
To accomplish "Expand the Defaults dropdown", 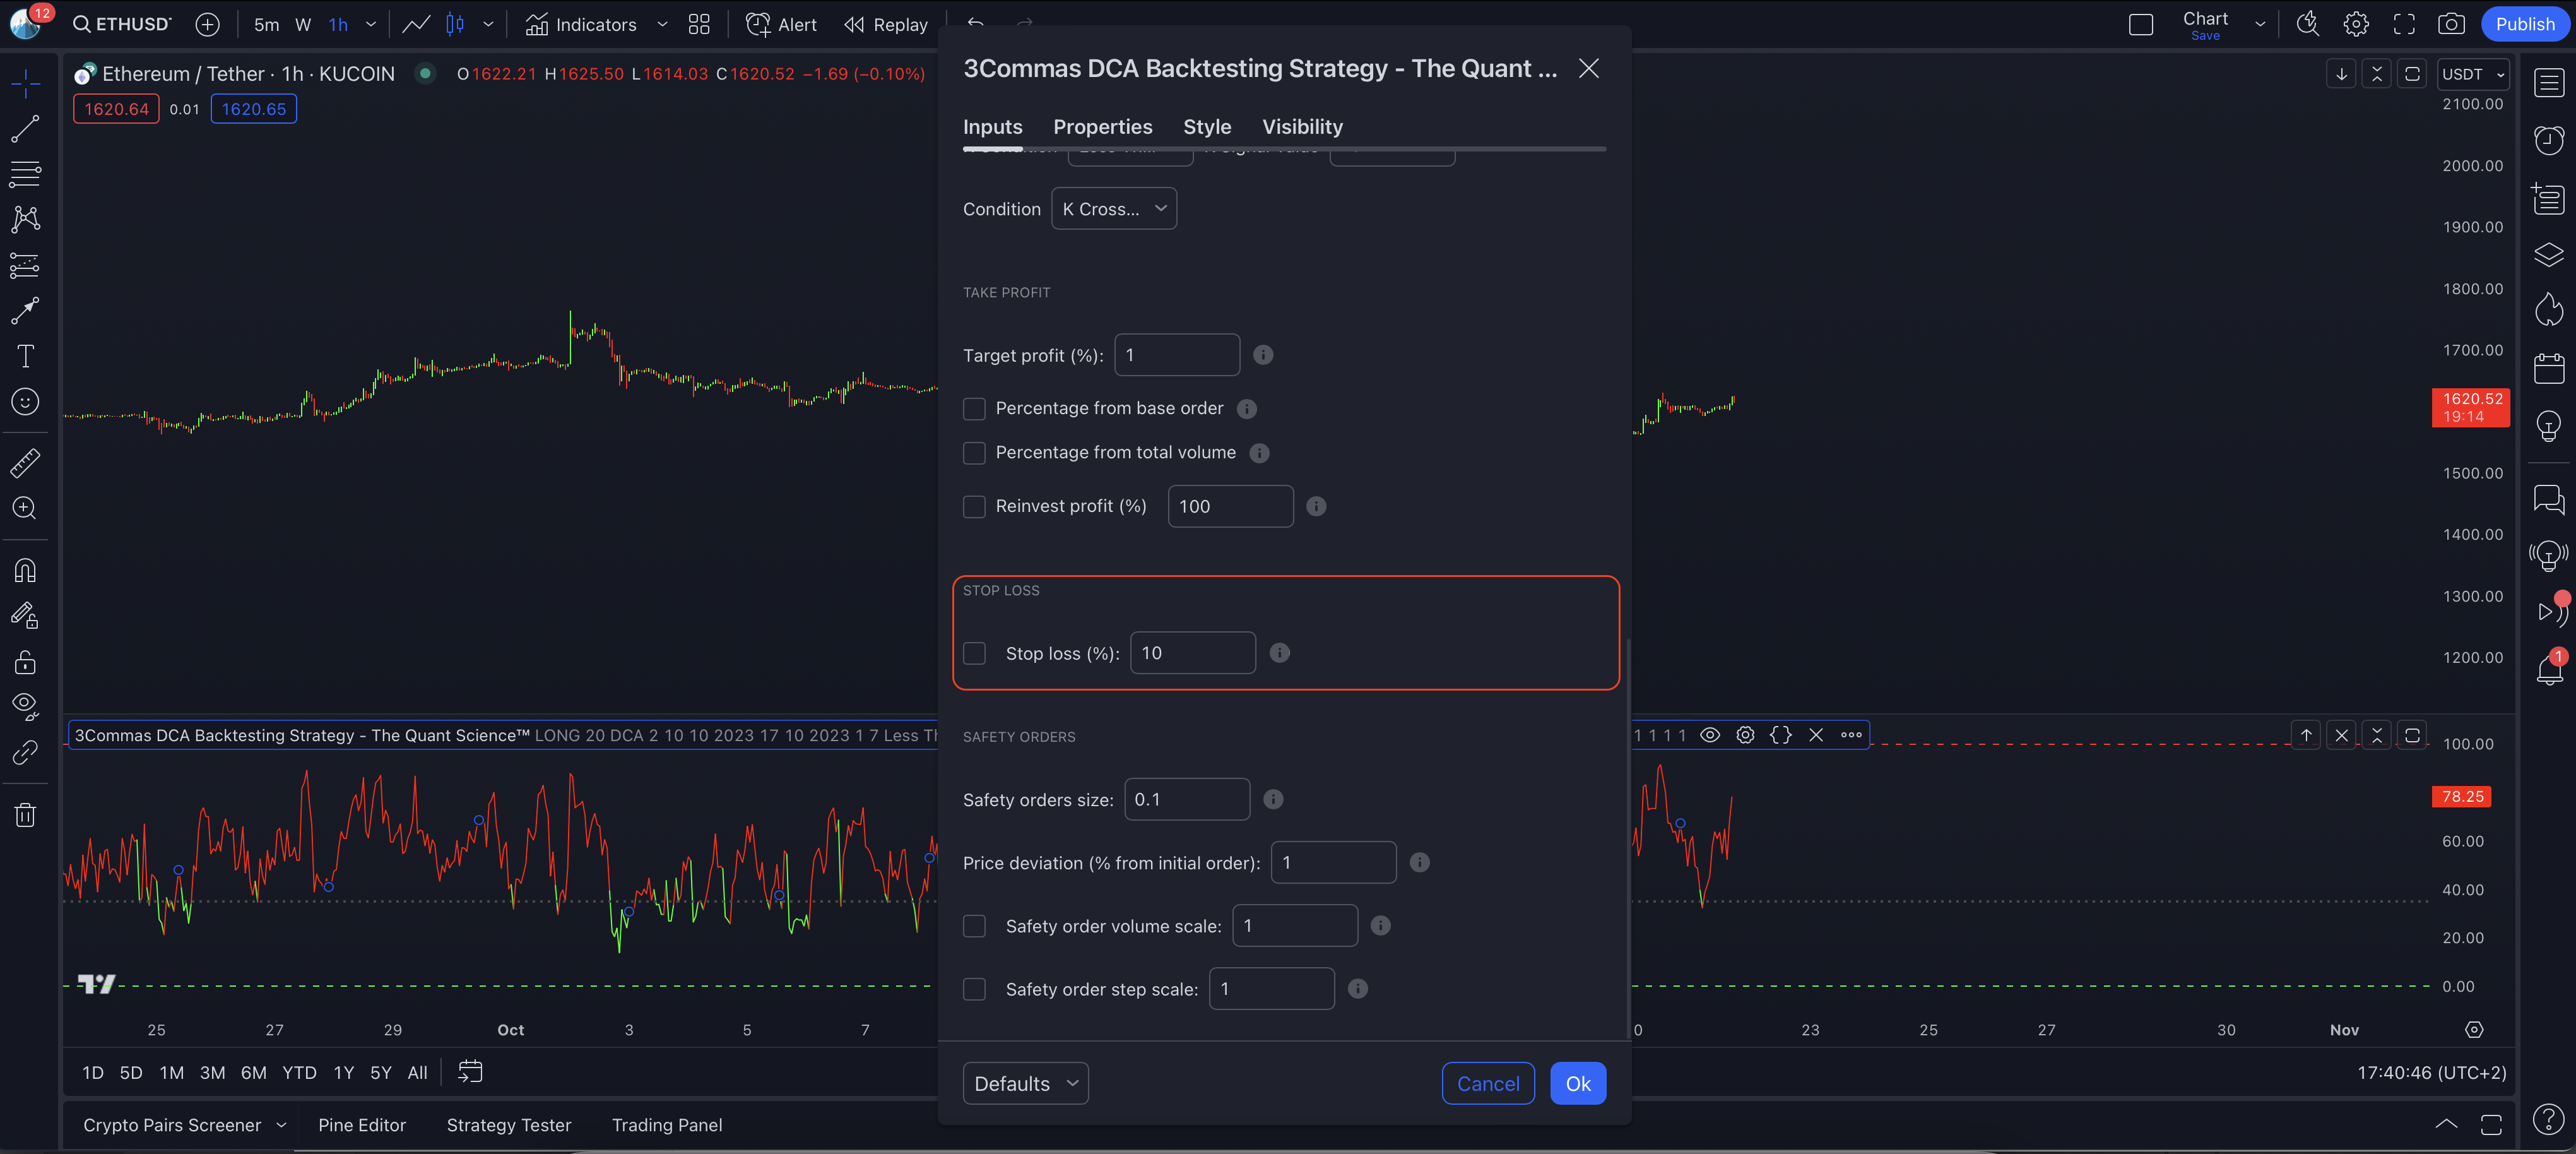I will [1025, 1084].
